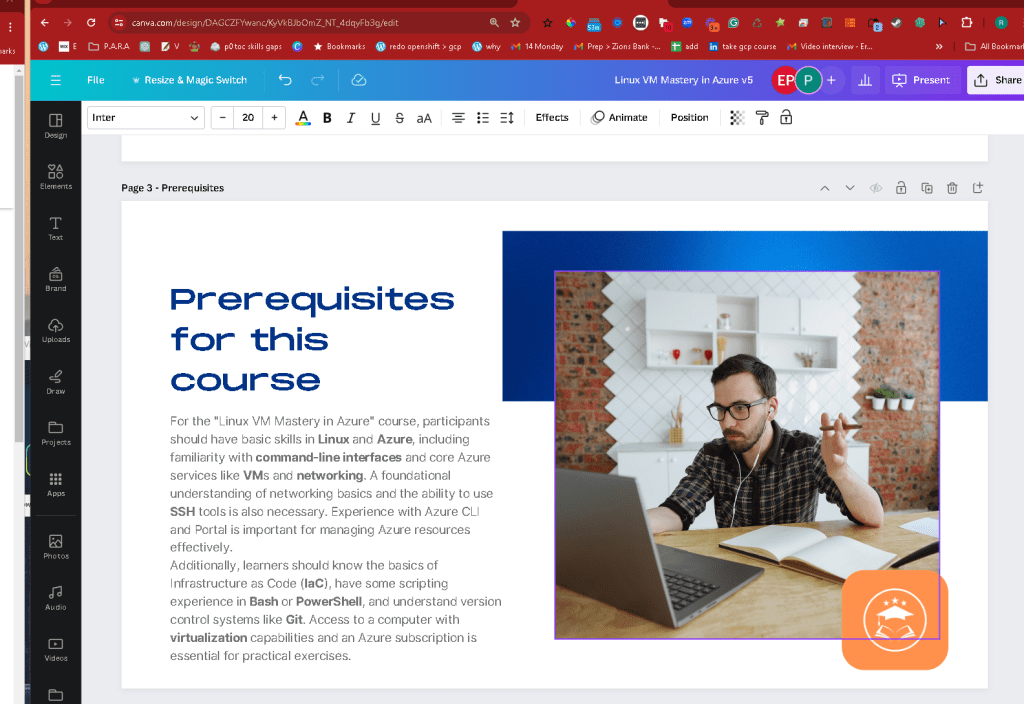1024x704 pixels.
Task: Click the font size field showing 20
Action: click(248, 118)
